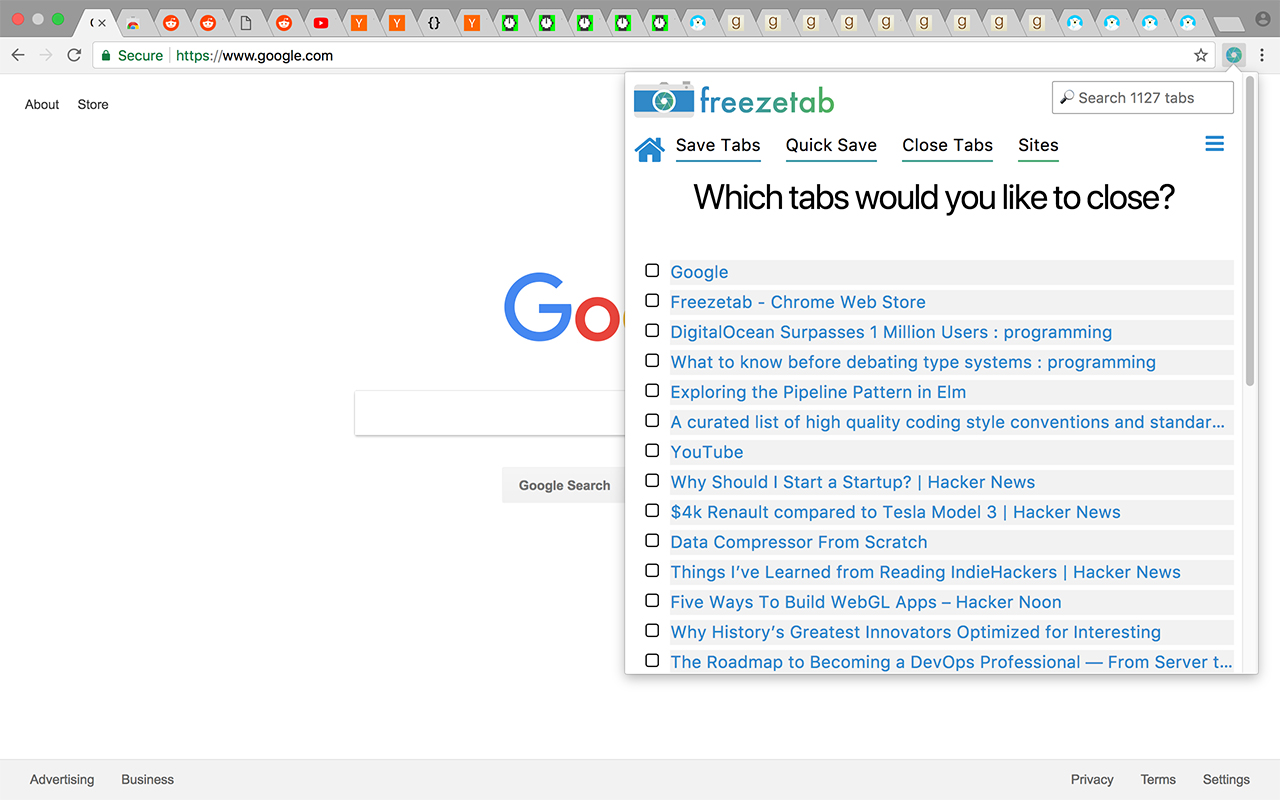The height and width of the screenshot is (800, 1280).
Task: Check the curated coding style conventions box
Action: tap(652, 420)
